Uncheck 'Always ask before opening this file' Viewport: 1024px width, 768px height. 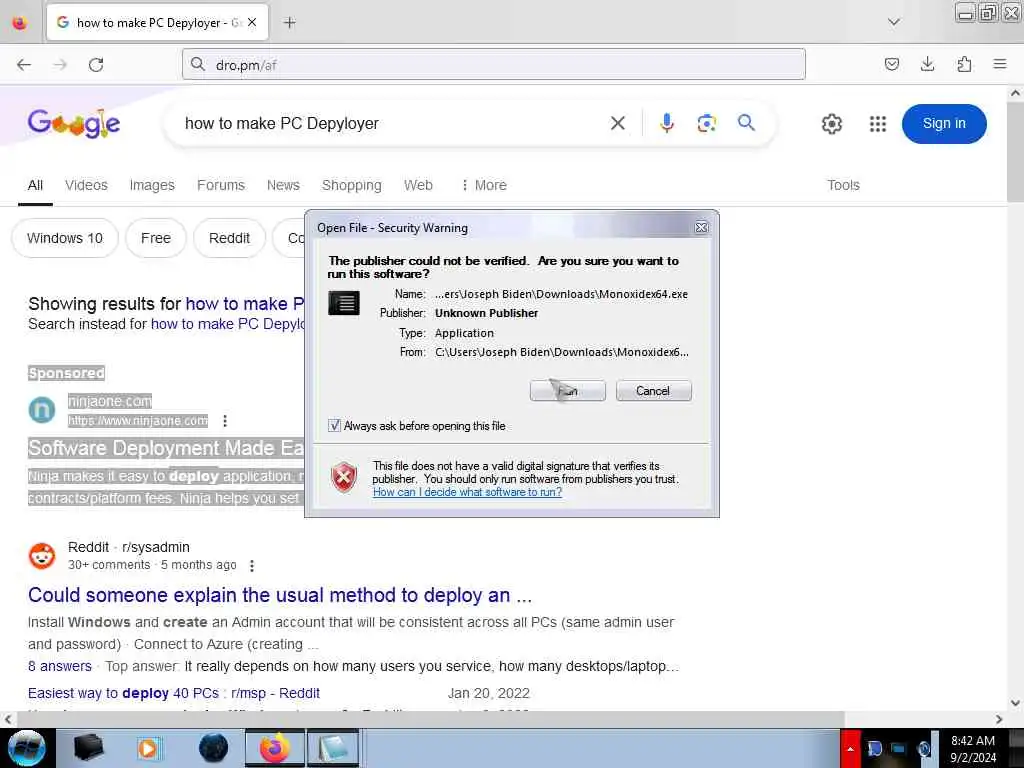tap(334, 426)
